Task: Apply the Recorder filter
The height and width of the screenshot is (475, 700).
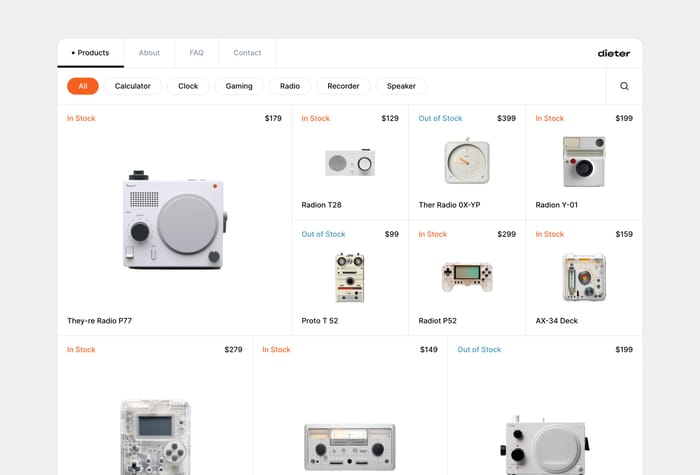Action: (343, 86)
